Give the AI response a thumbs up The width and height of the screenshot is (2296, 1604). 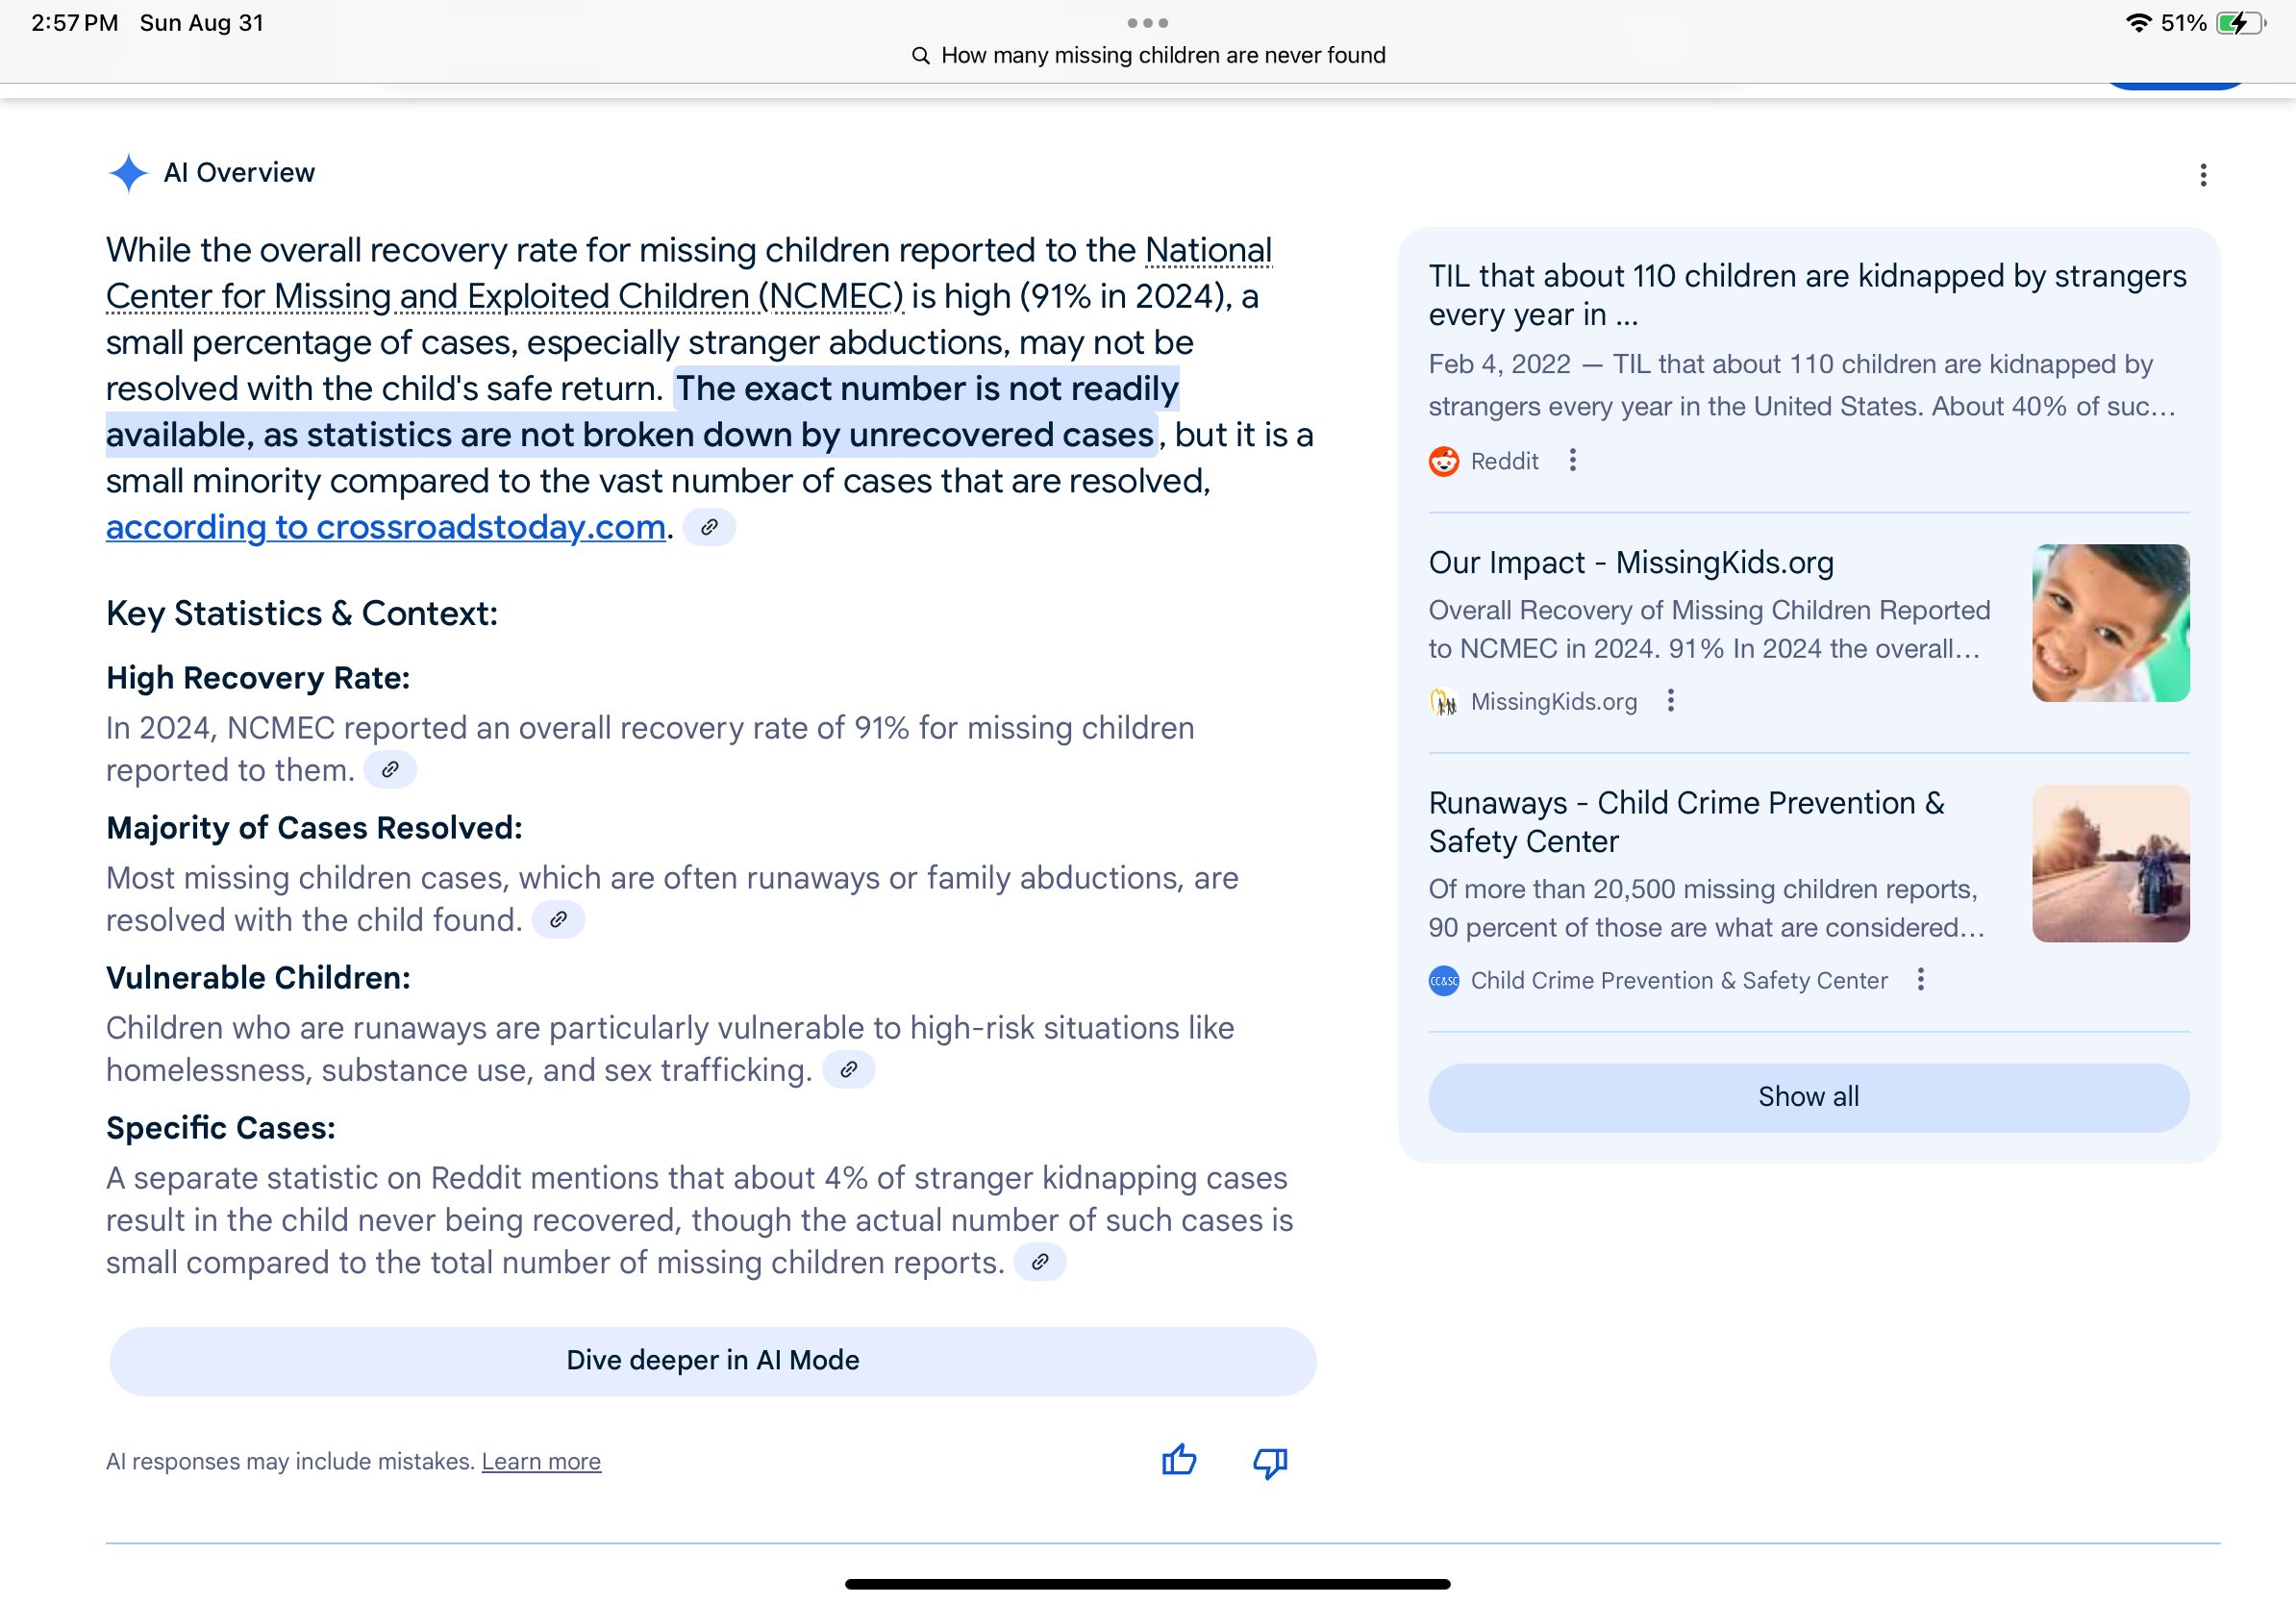tap(1179, 1461)
